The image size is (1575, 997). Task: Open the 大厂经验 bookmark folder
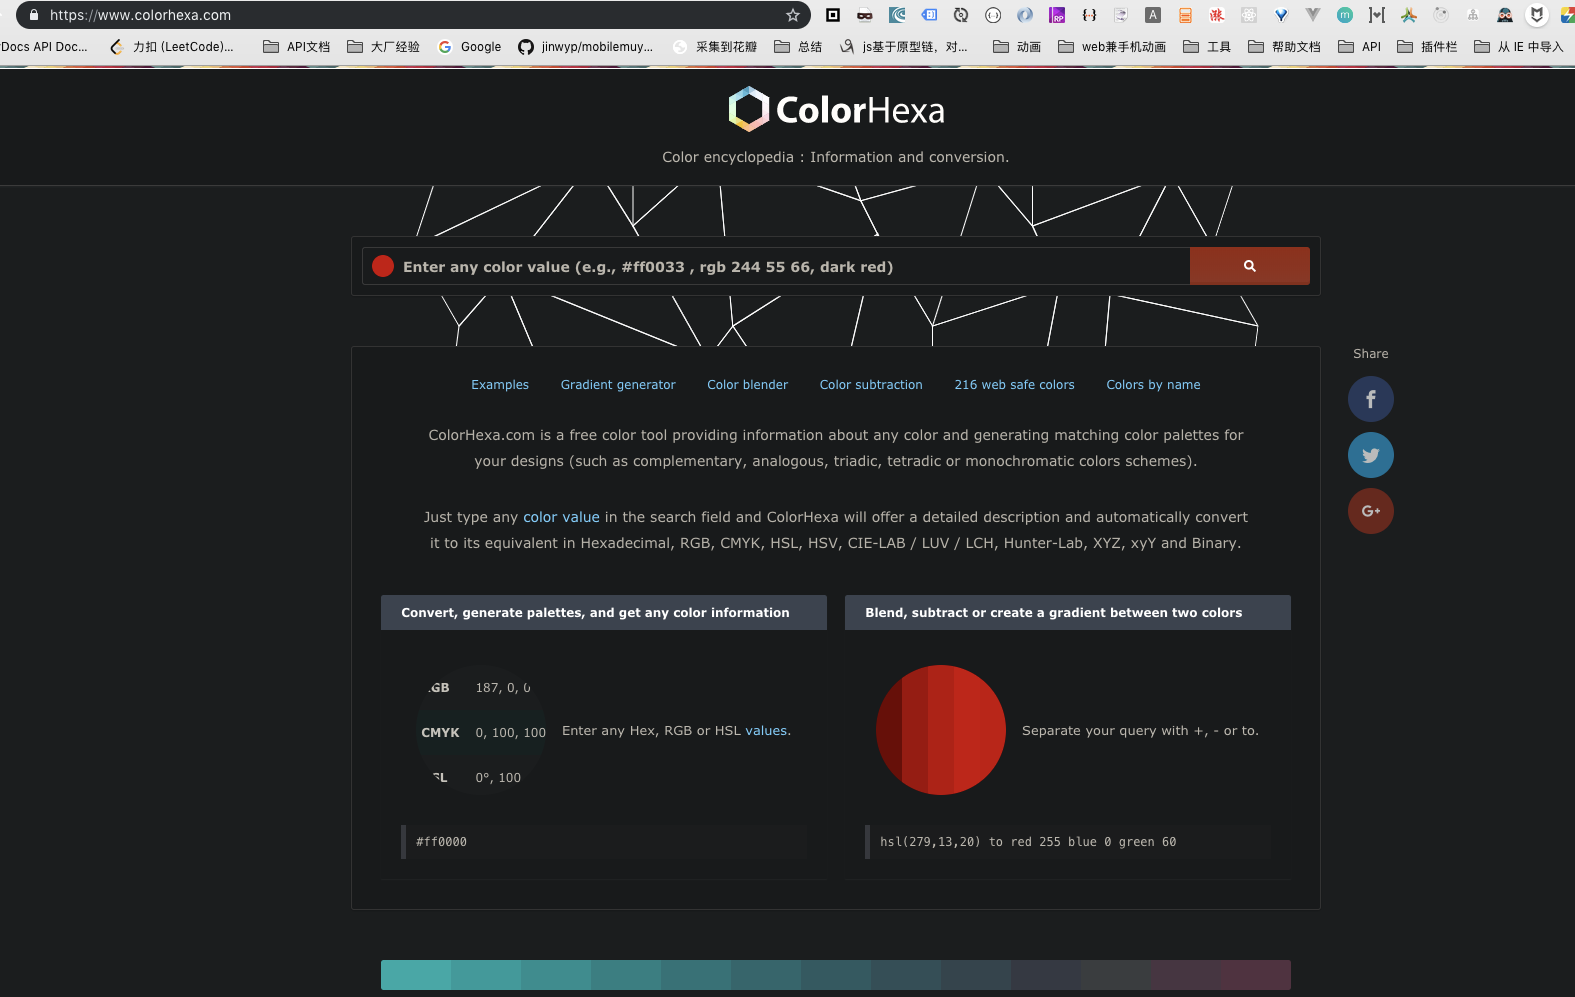[x=383, y=47]
